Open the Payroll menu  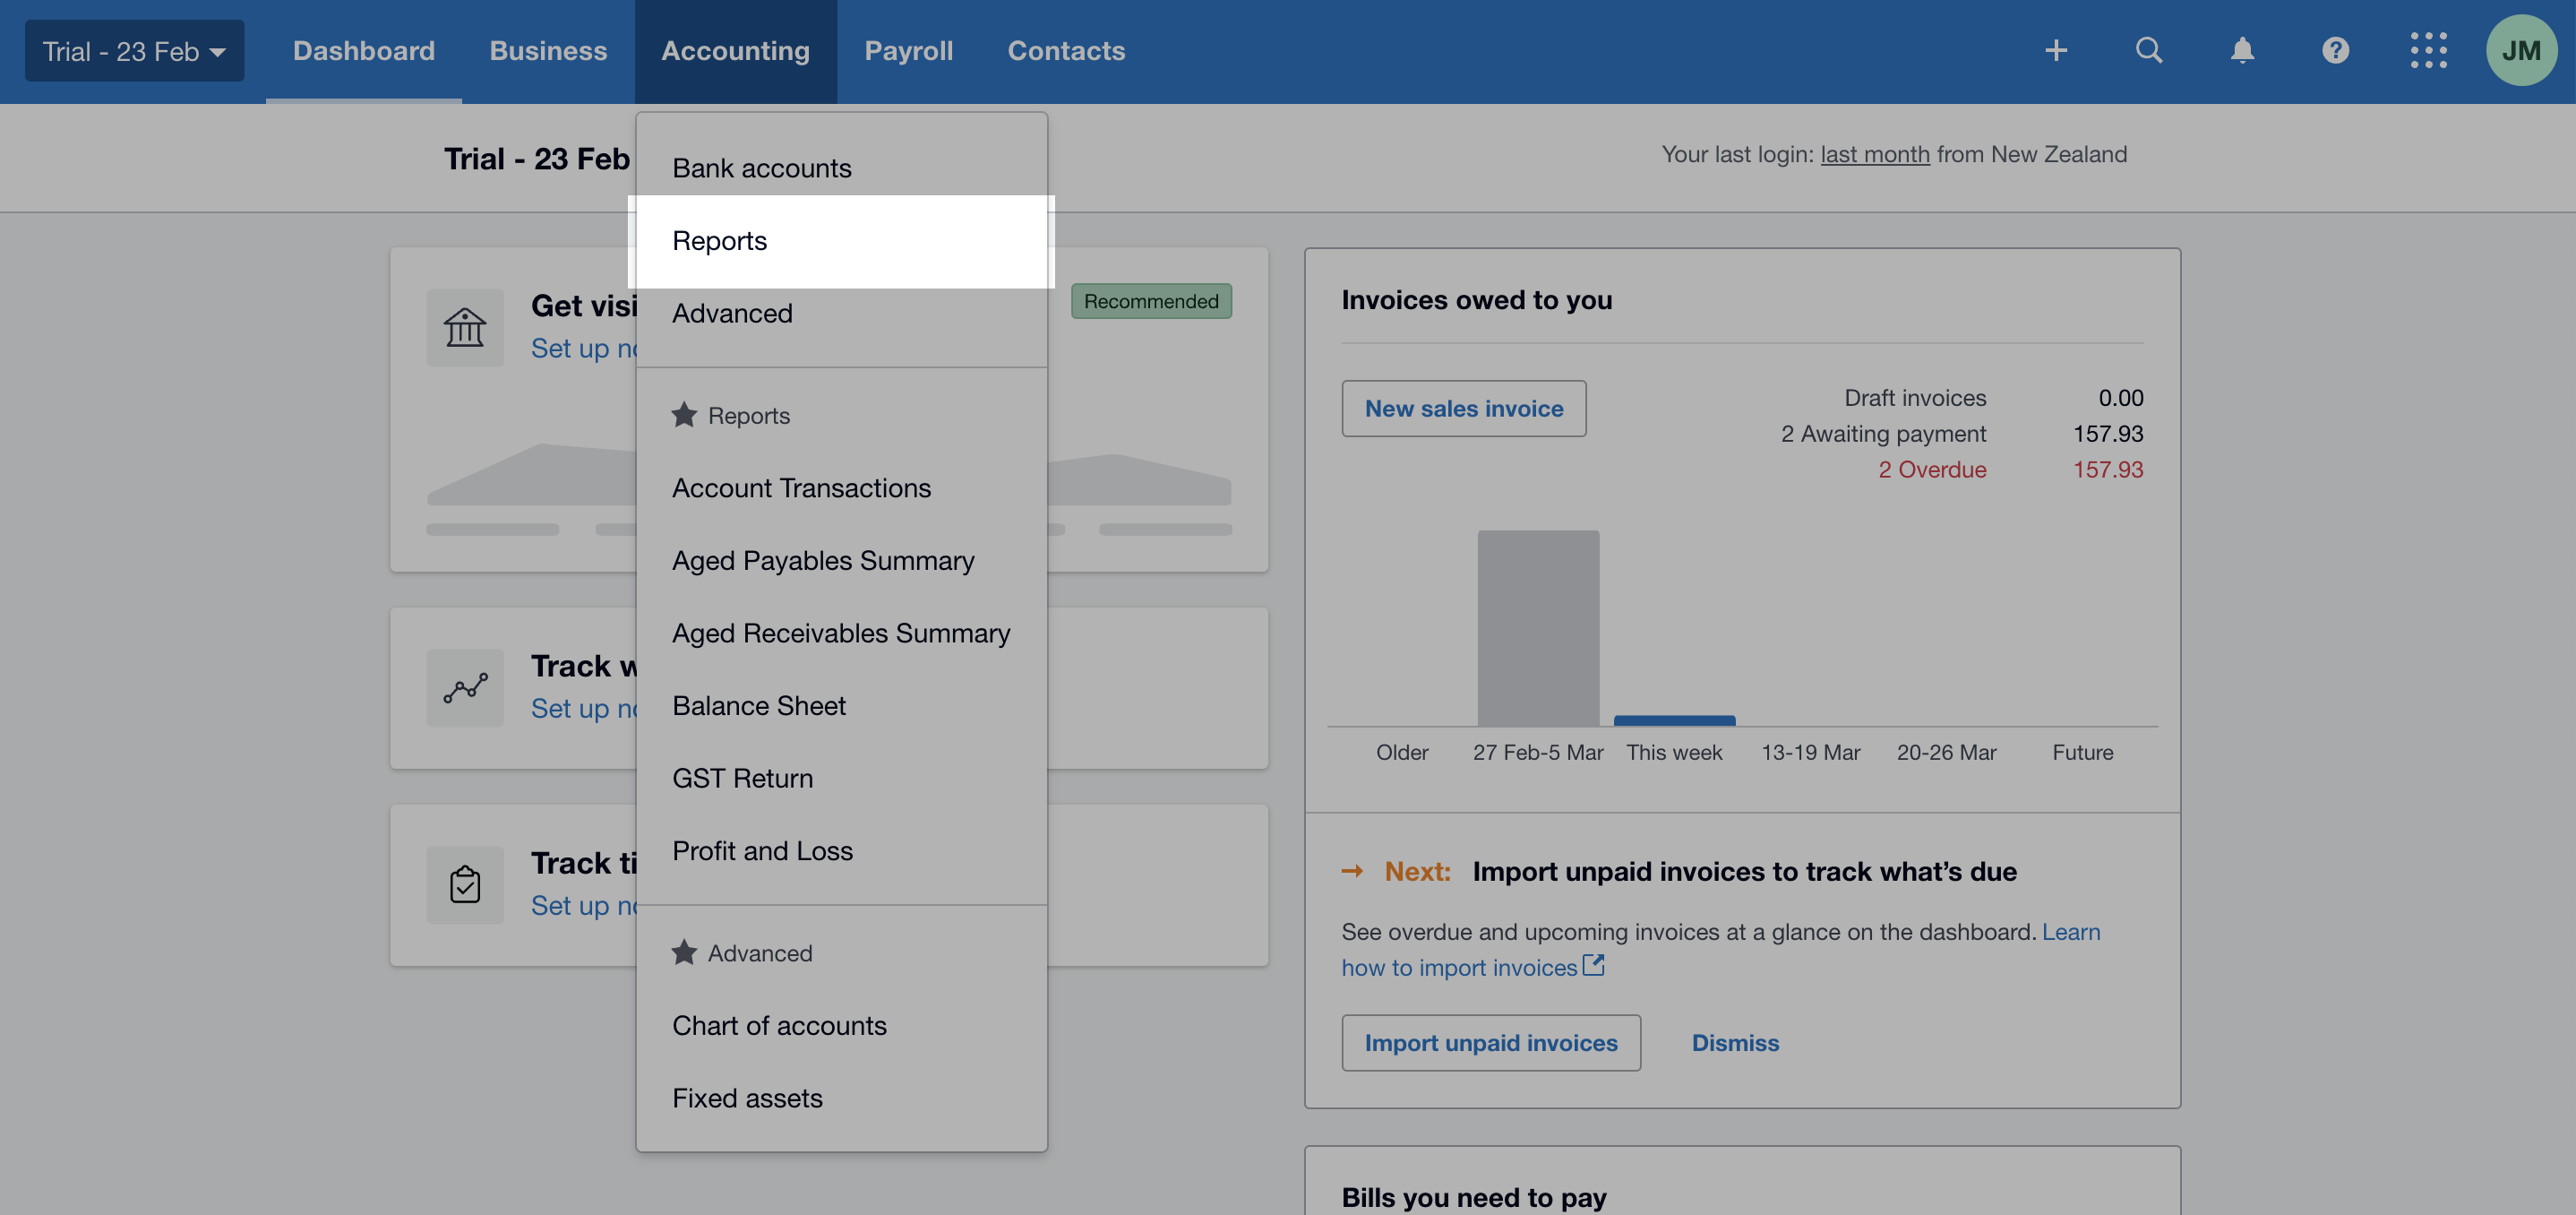(x=908, y=51)
